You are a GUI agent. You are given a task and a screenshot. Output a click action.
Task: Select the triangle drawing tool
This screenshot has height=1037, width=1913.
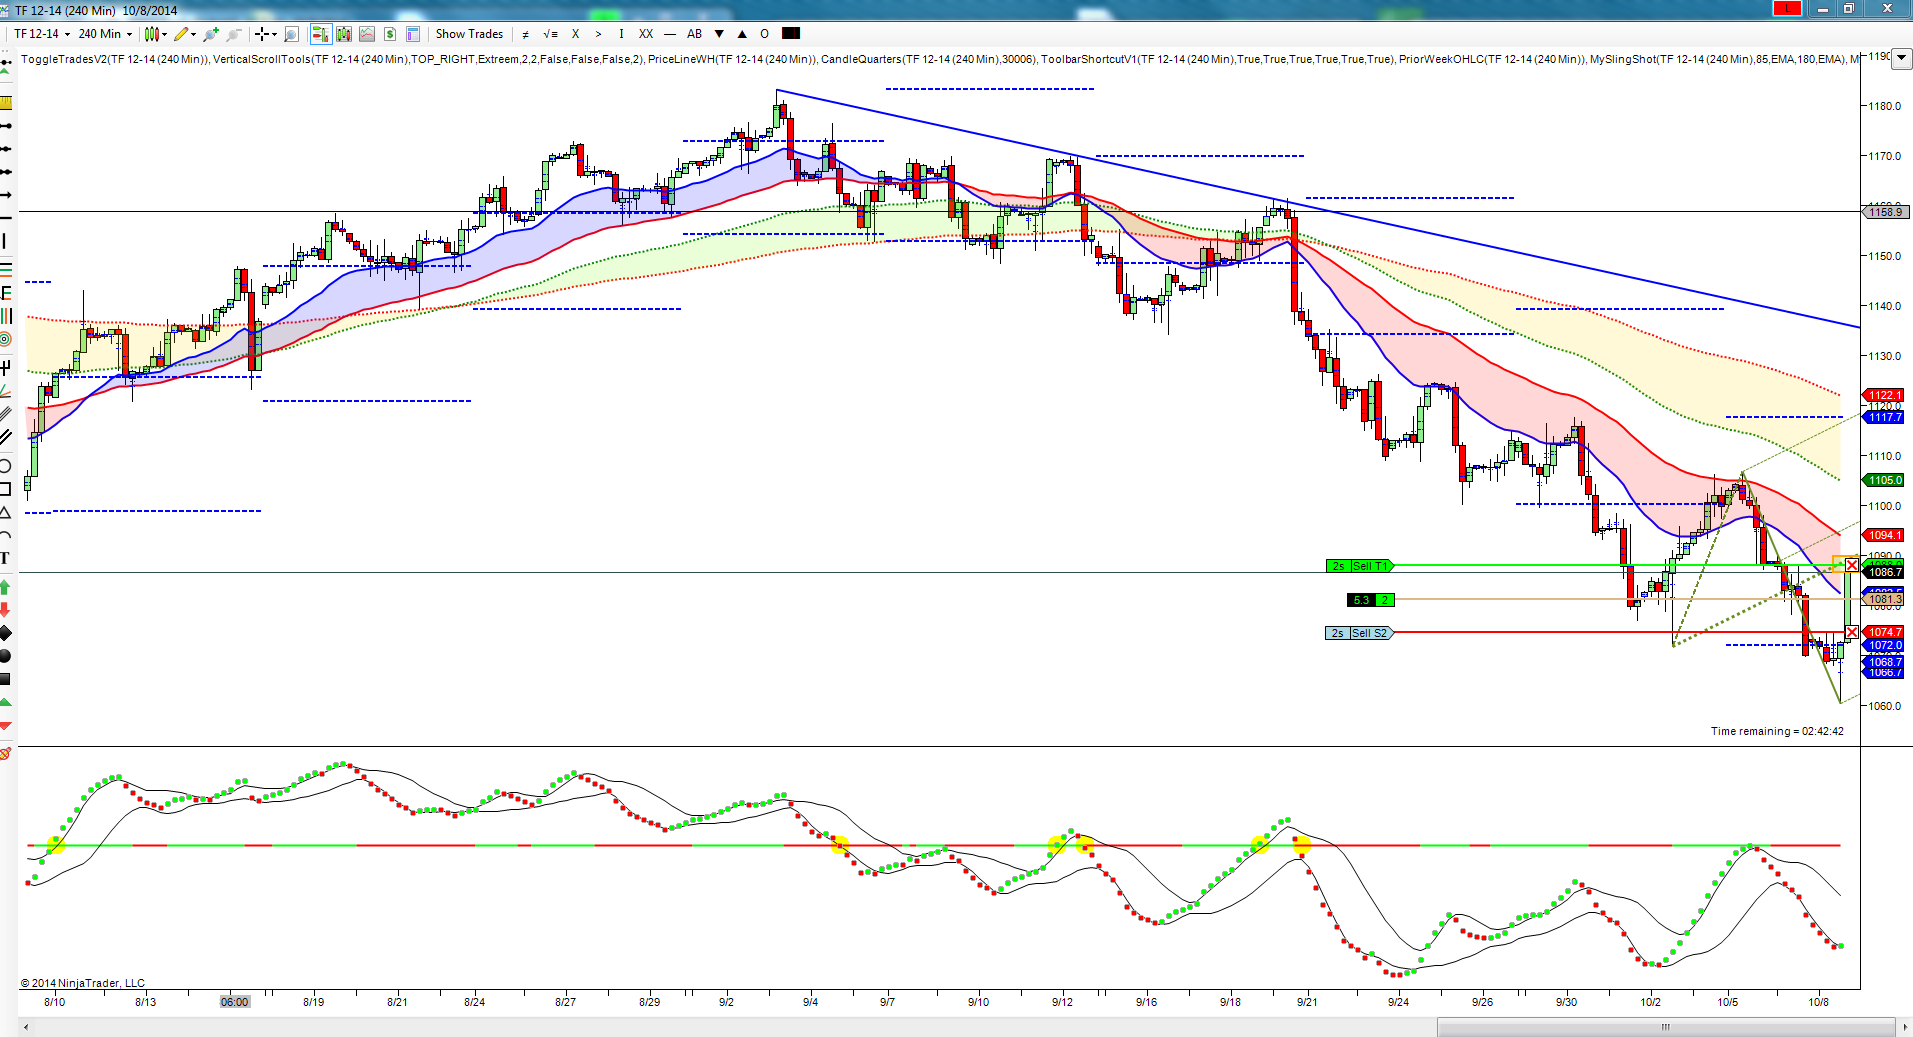(x=6, y=512)
